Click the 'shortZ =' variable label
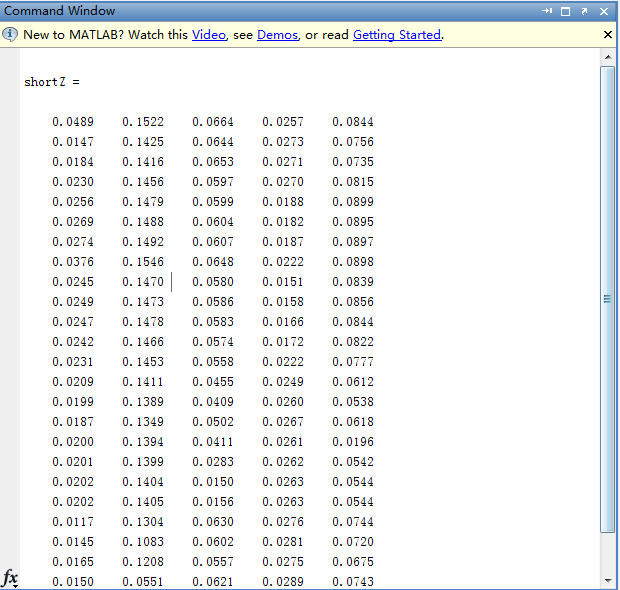620x590 pixels. (52, 82)
